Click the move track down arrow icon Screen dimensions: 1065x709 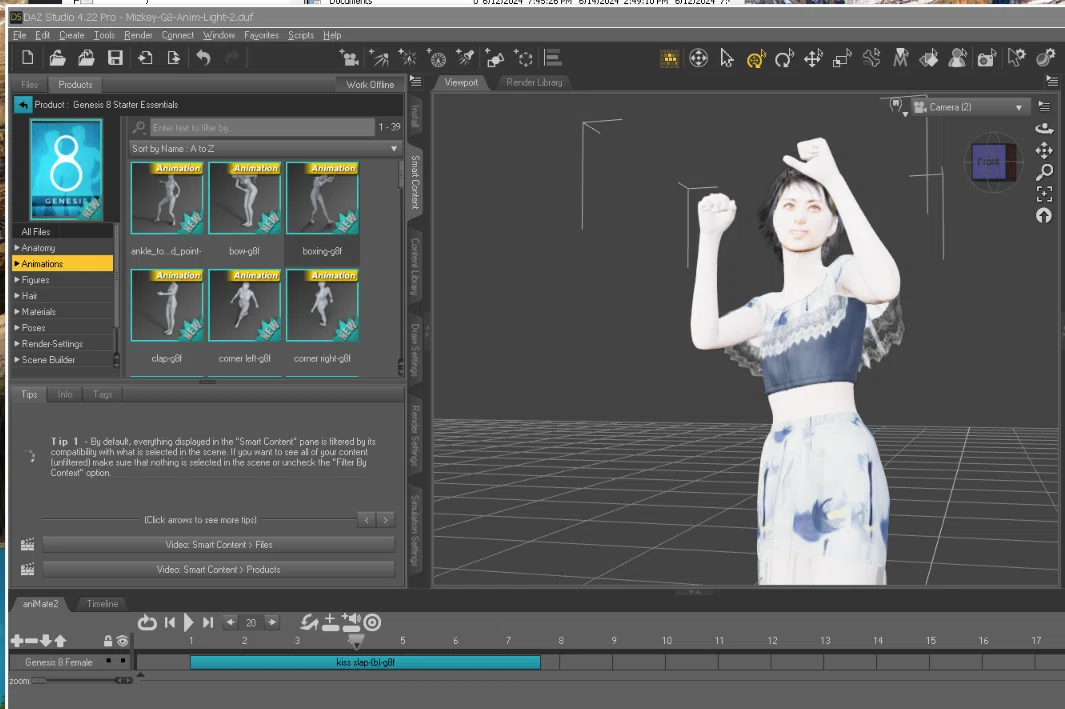click(46, 640)
